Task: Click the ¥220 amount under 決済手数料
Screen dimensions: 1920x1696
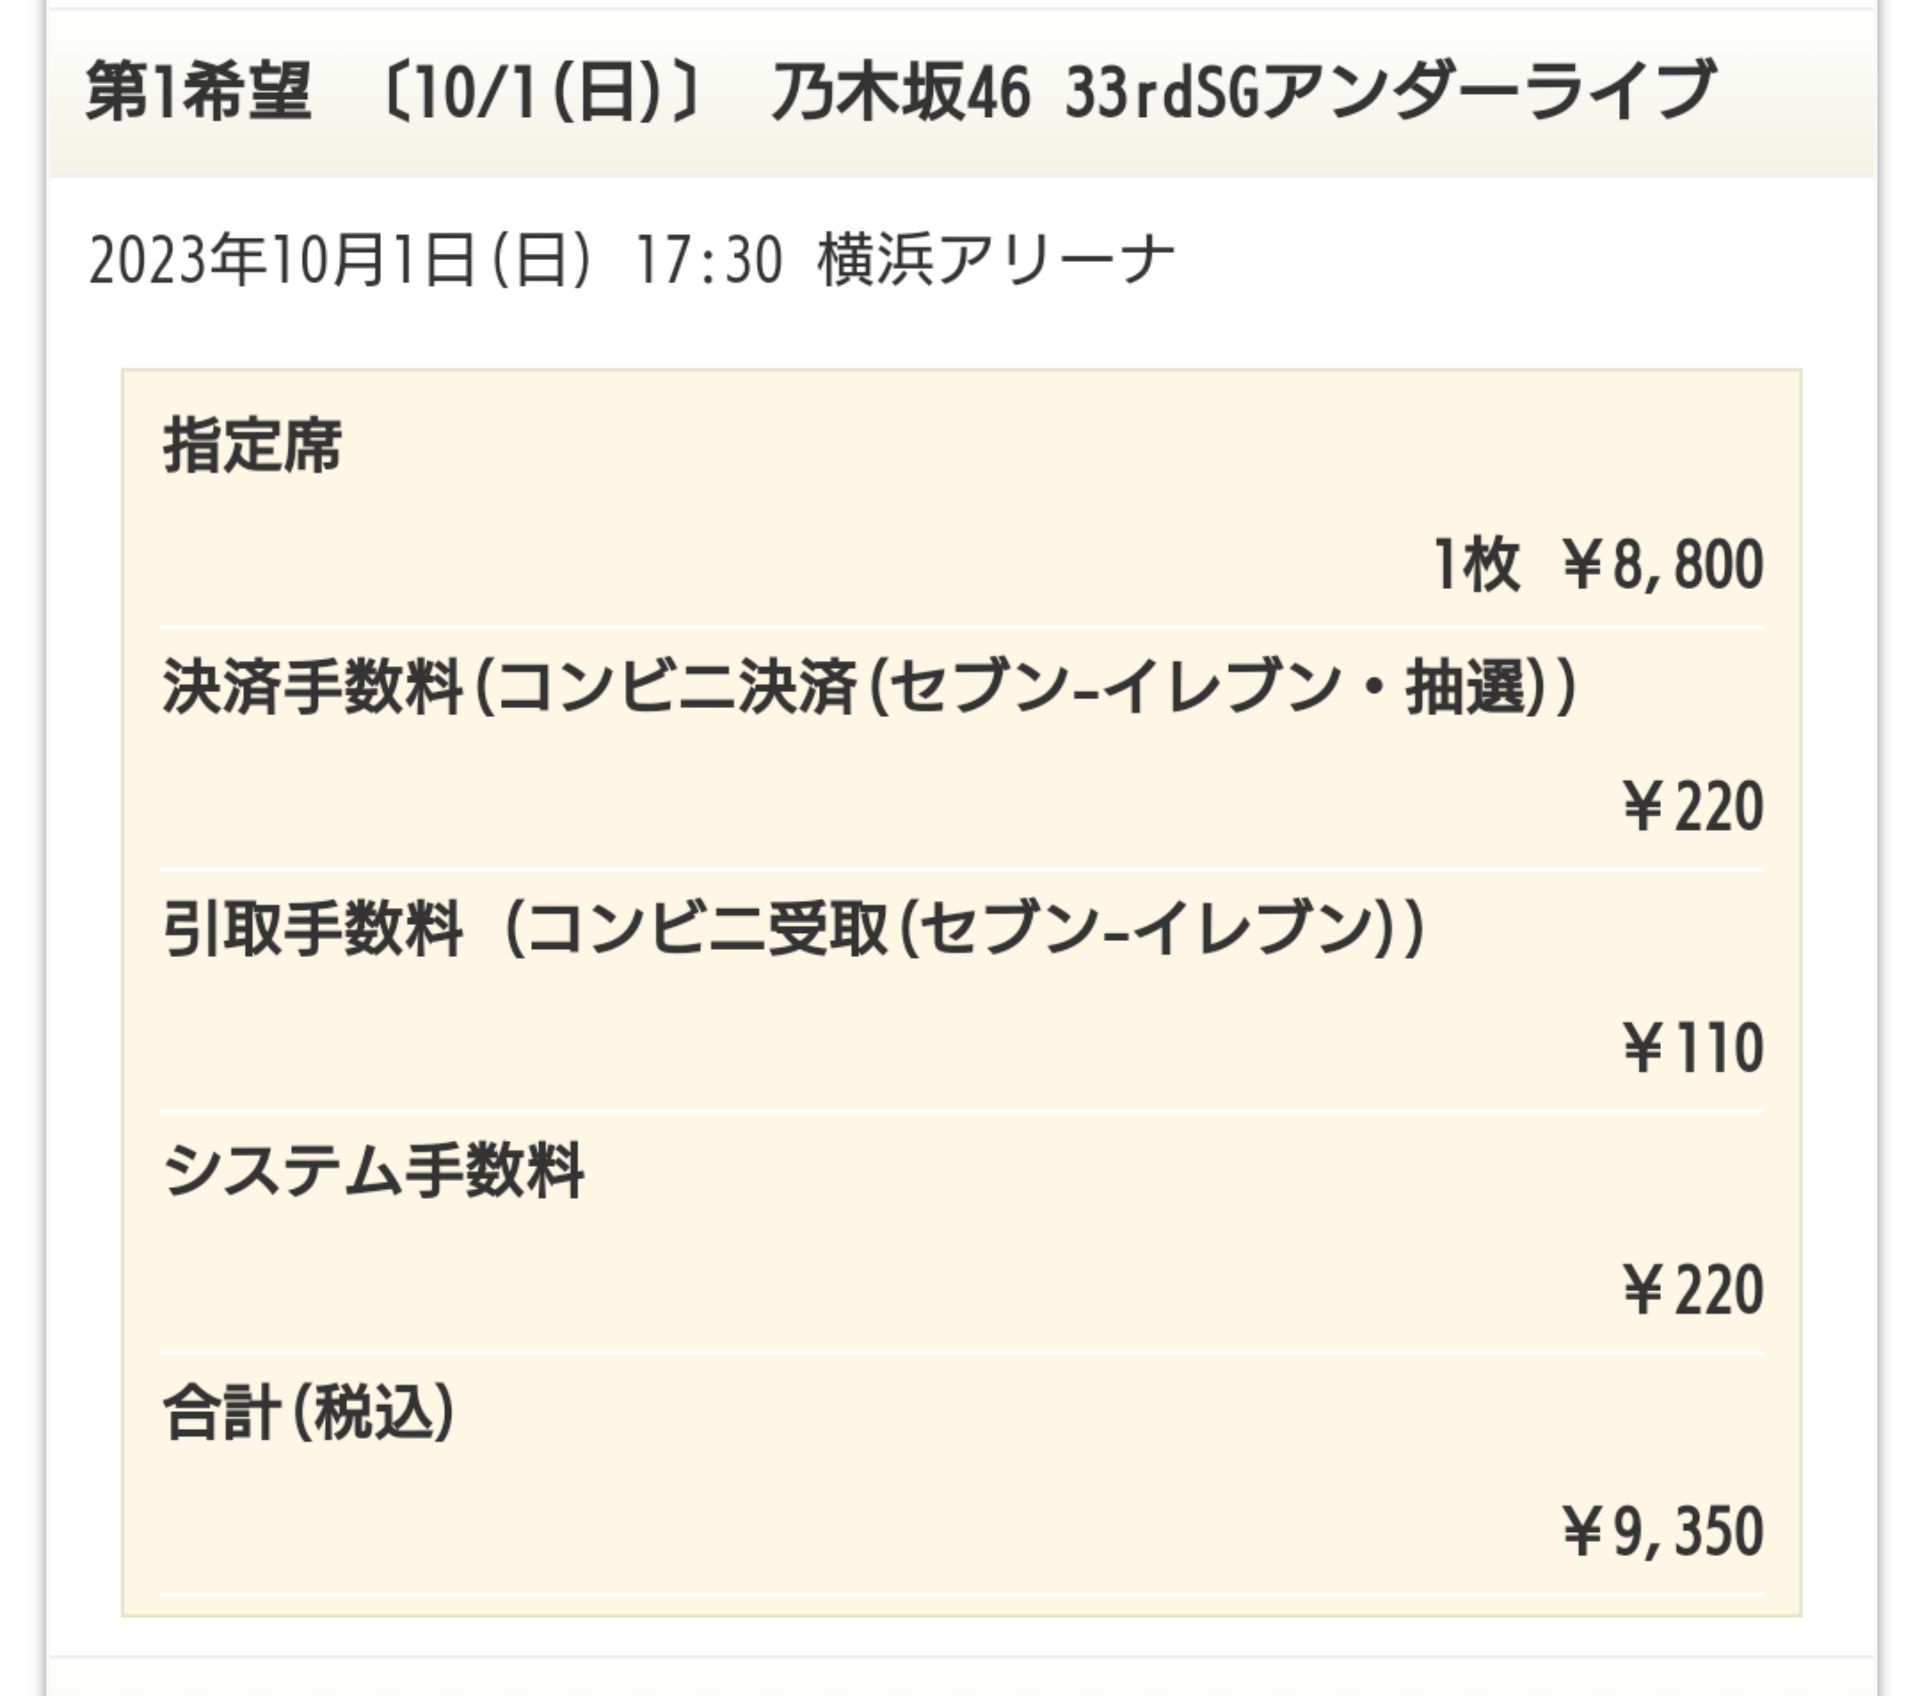Action: click(1692, 807)
